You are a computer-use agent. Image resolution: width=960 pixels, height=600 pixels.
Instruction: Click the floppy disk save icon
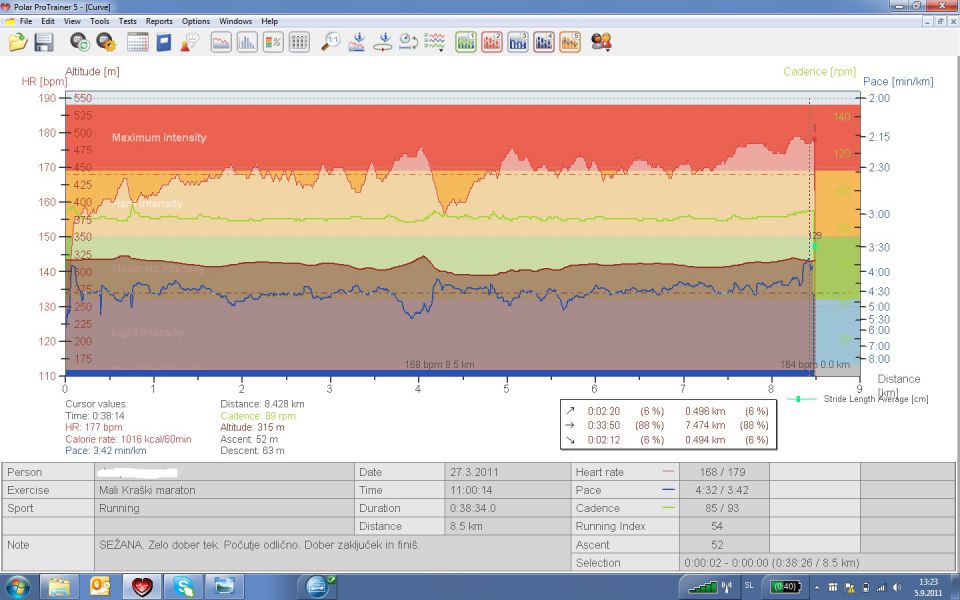pos(44,42)
